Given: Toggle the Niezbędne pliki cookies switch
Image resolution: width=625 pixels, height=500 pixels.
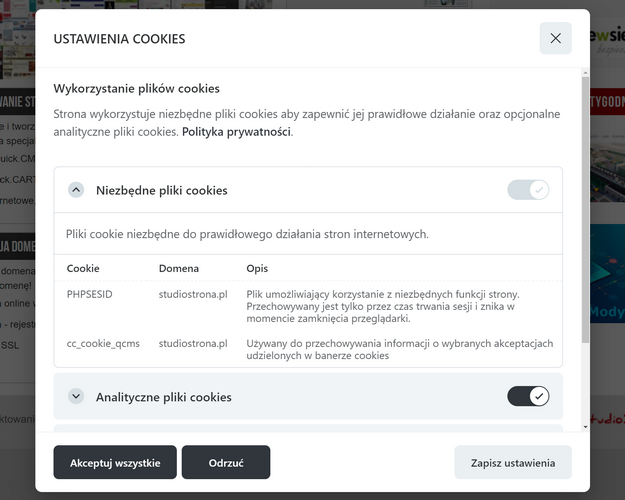Looking at the screenshot, I should click(x=528, y=190).
